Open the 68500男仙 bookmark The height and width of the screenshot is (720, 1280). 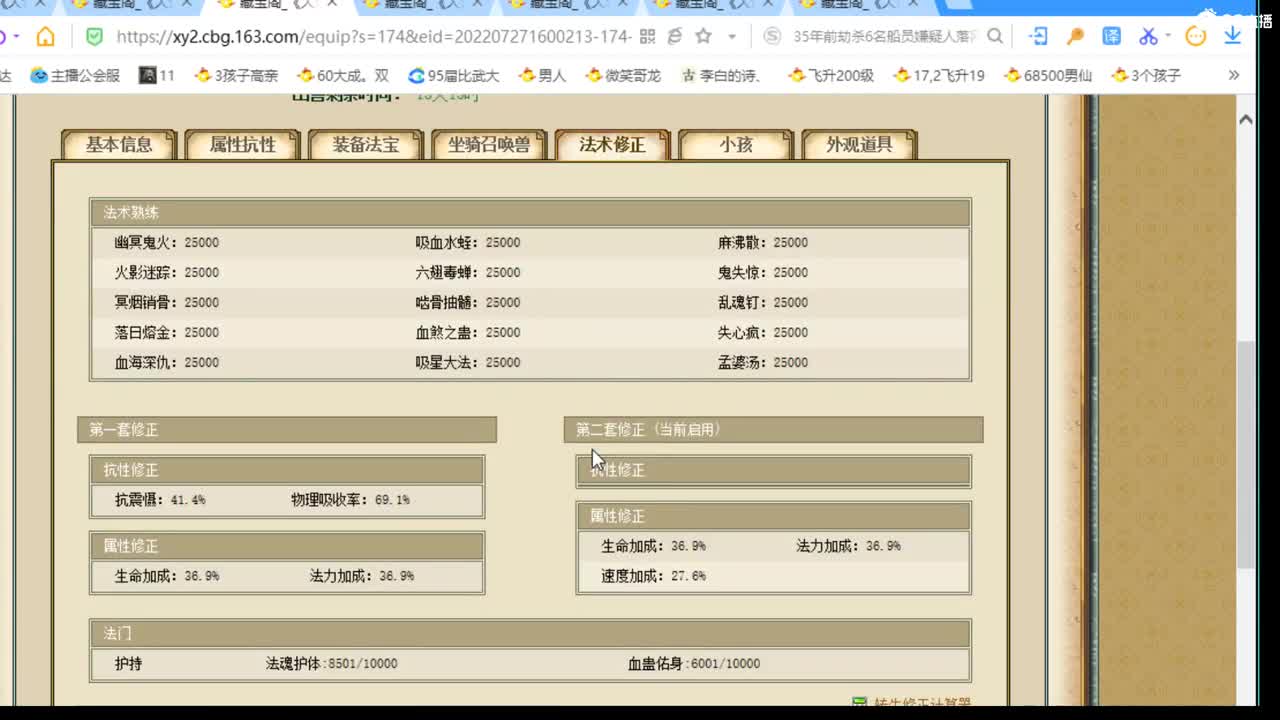click(1048, 75)
